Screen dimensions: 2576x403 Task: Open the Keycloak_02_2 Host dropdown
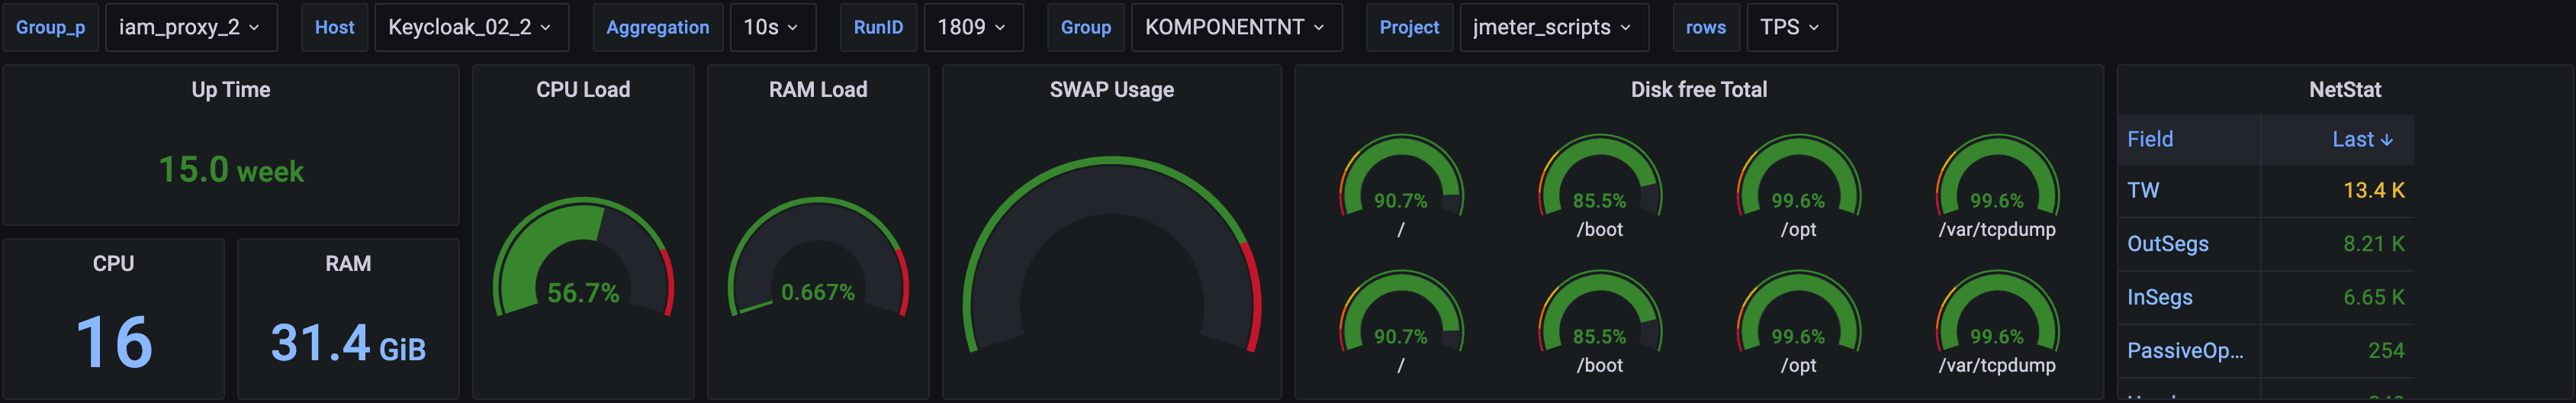[x=471, y=27]
